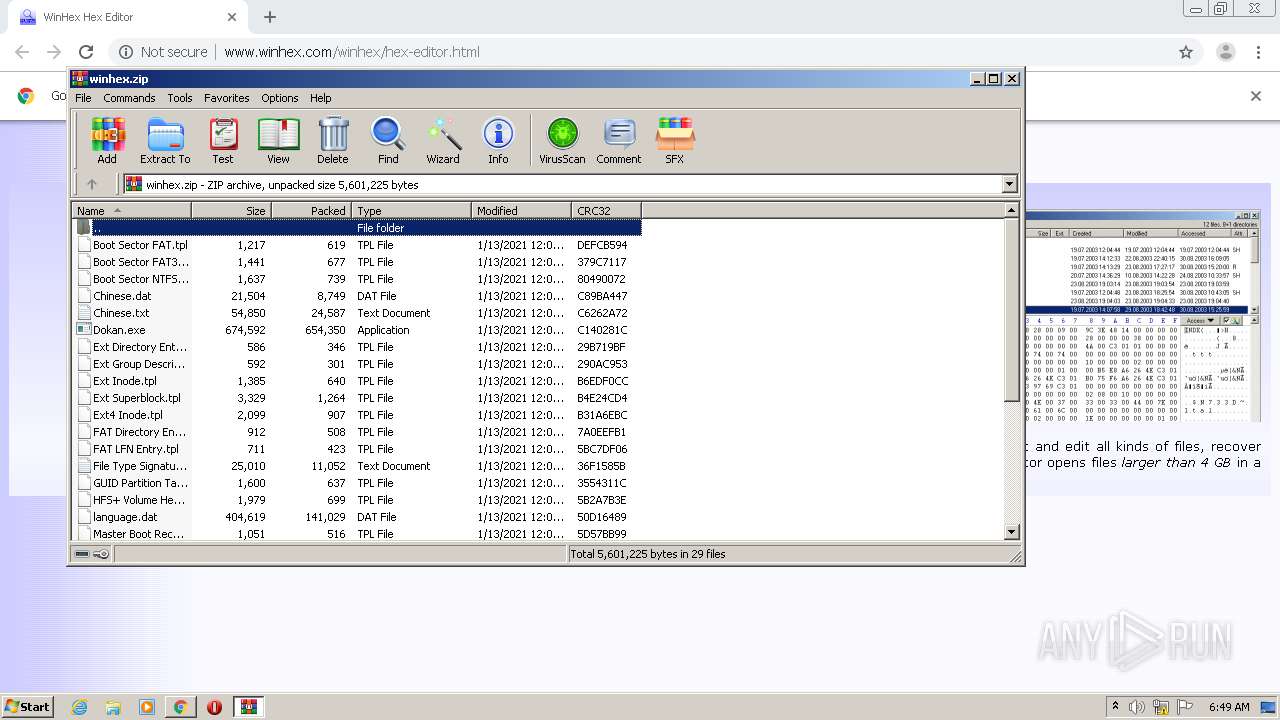
Task: Open Internet Explorer from taskbar
Action: 80,707
